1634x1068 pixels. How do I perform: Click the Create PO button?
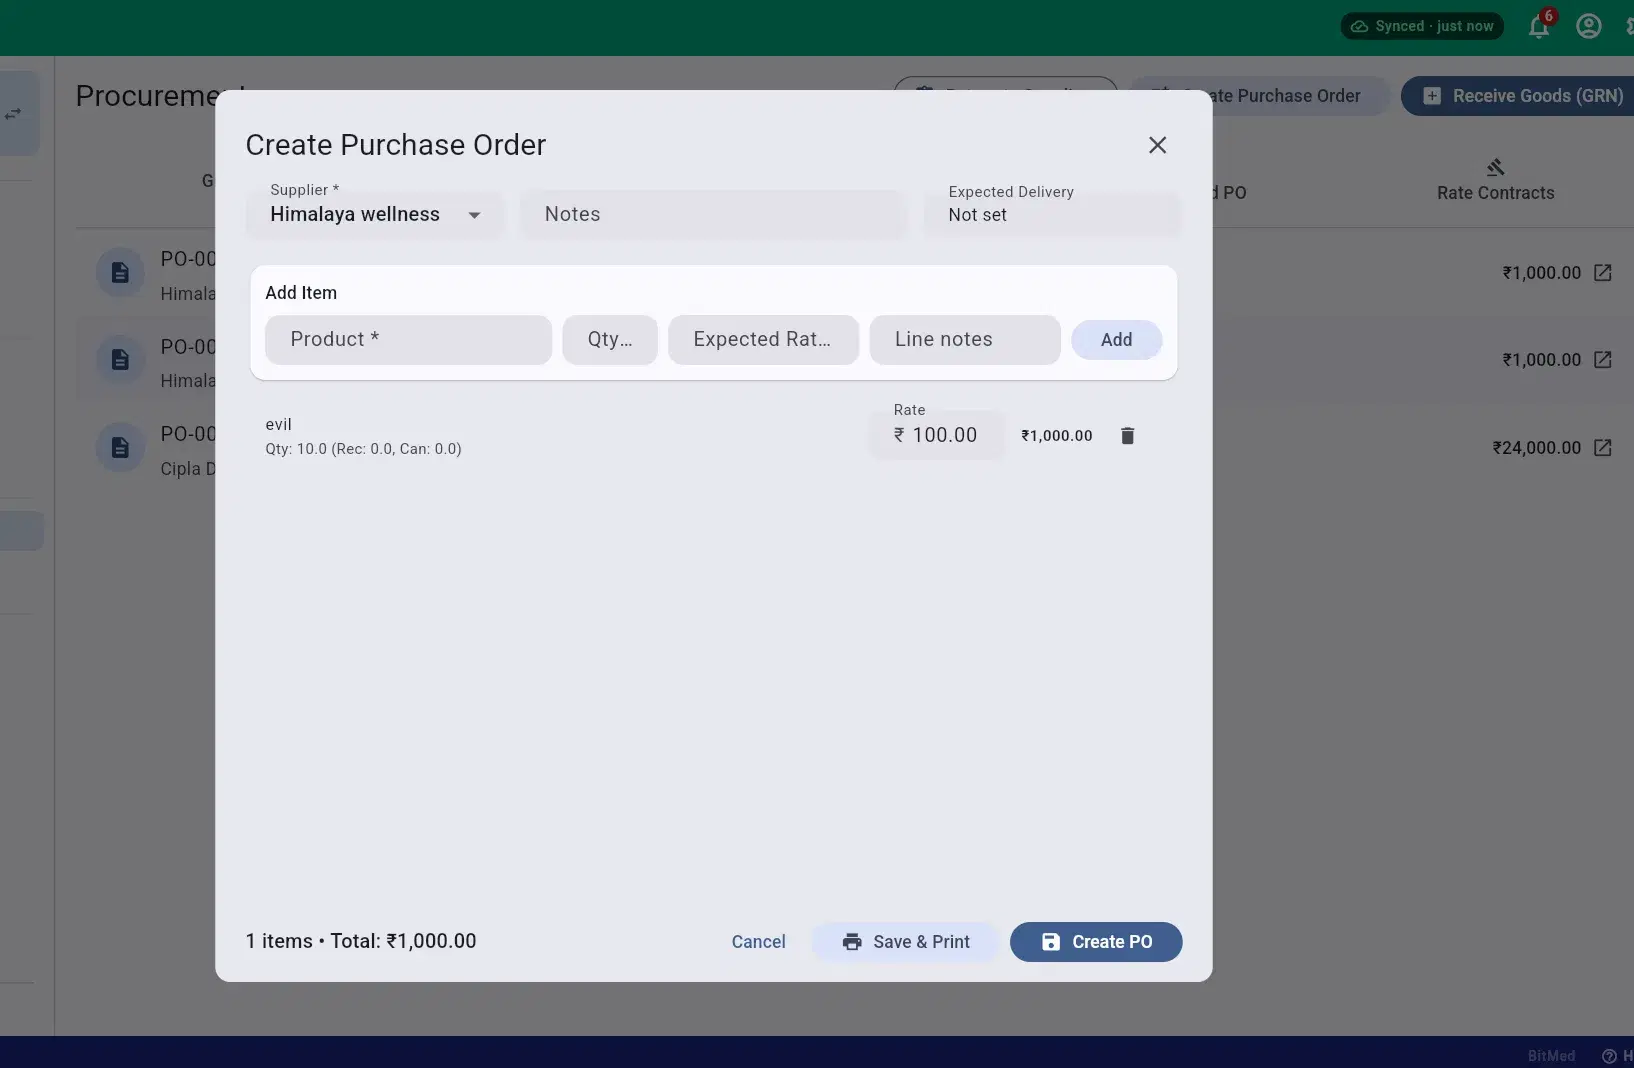coord(1096,942)
